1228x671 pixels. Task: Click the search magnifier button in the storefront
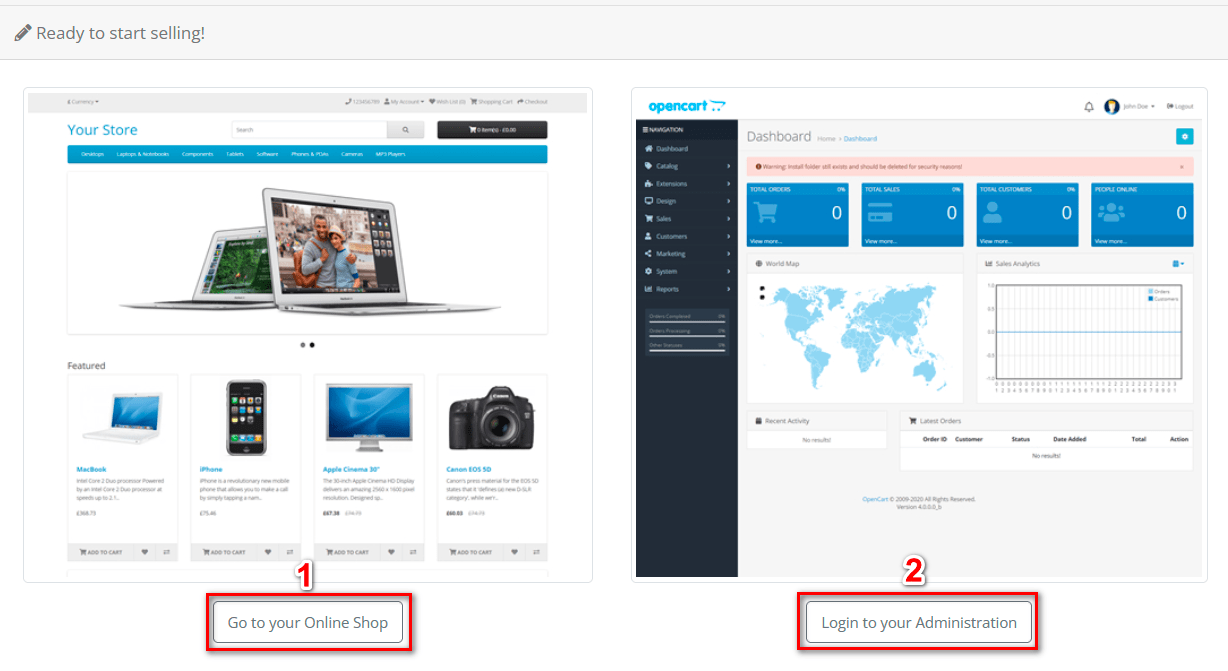[x=405, y=130]
